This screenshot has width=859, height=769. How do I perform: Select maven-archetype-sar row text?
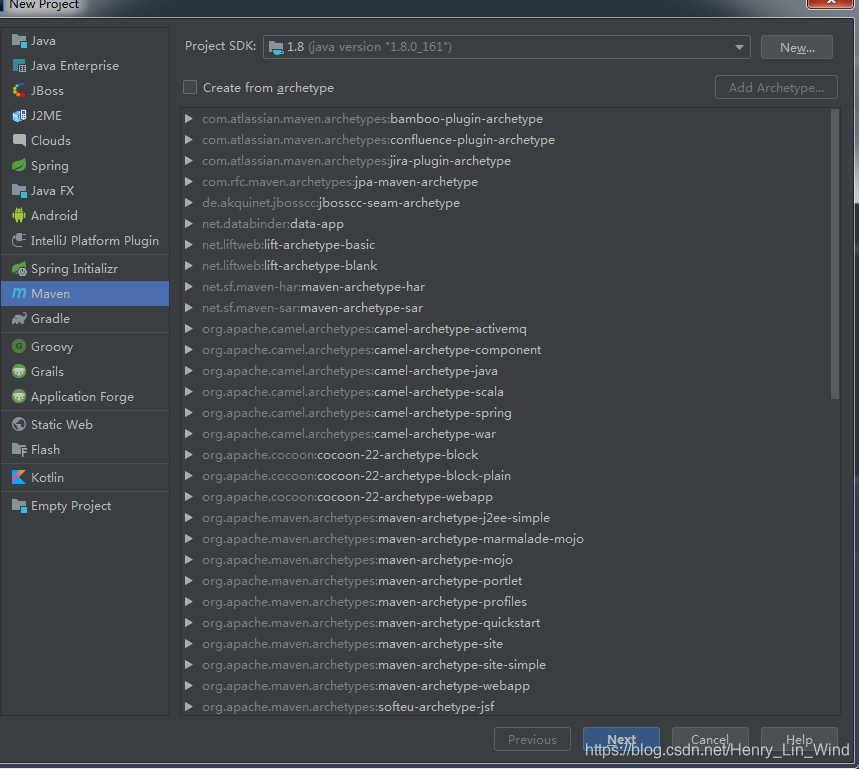click(x=312, y=308)
